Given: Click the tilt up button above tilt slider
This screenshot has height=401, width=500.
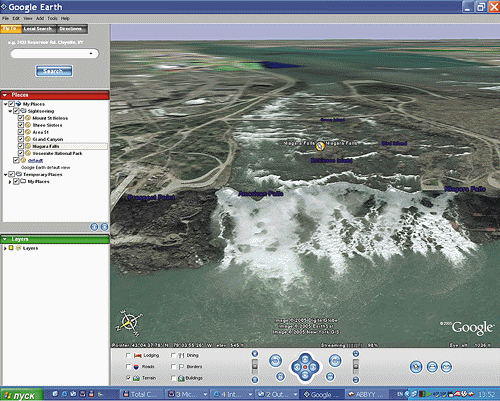Looking at the screenshot, I should point(356,354).
